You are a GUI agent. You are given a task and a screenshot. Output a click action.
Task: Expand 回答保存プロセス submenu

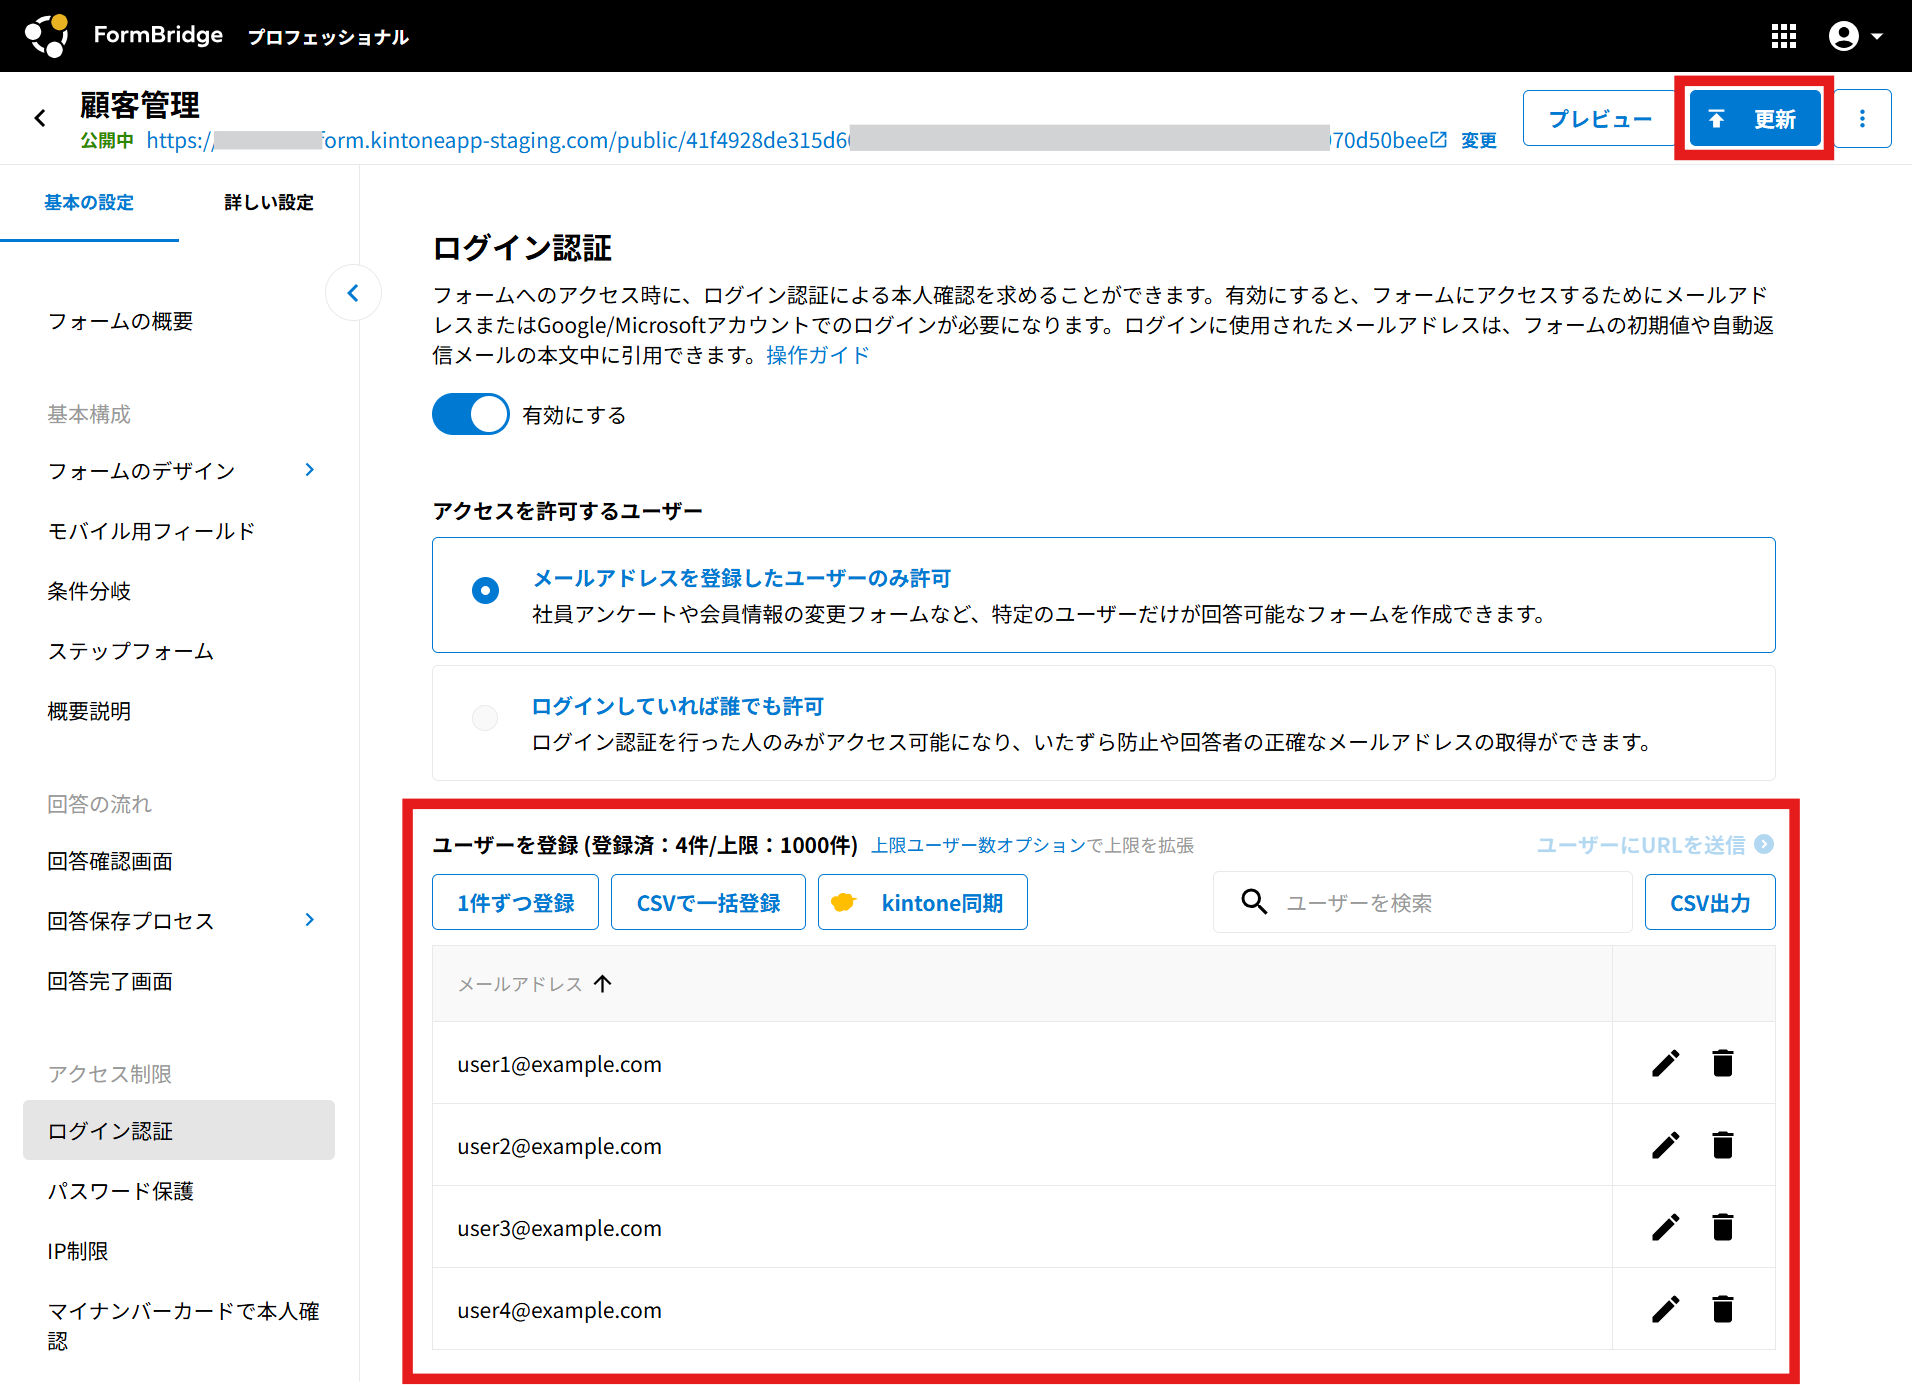pyautogui.click(x=309, y=920)
